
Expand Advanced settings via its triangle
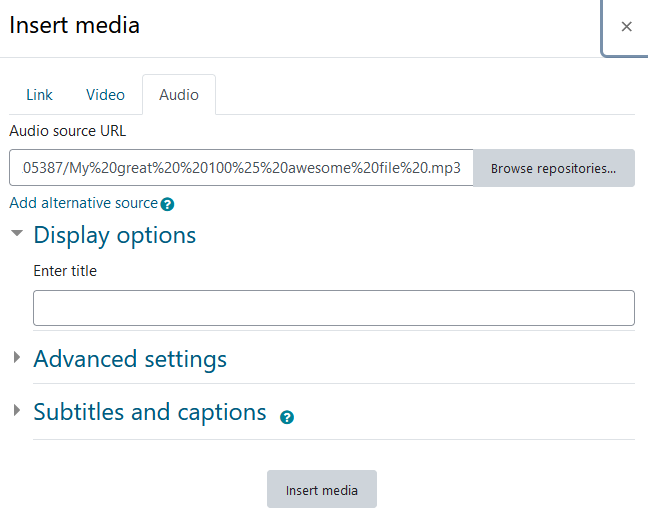[17, 357]
